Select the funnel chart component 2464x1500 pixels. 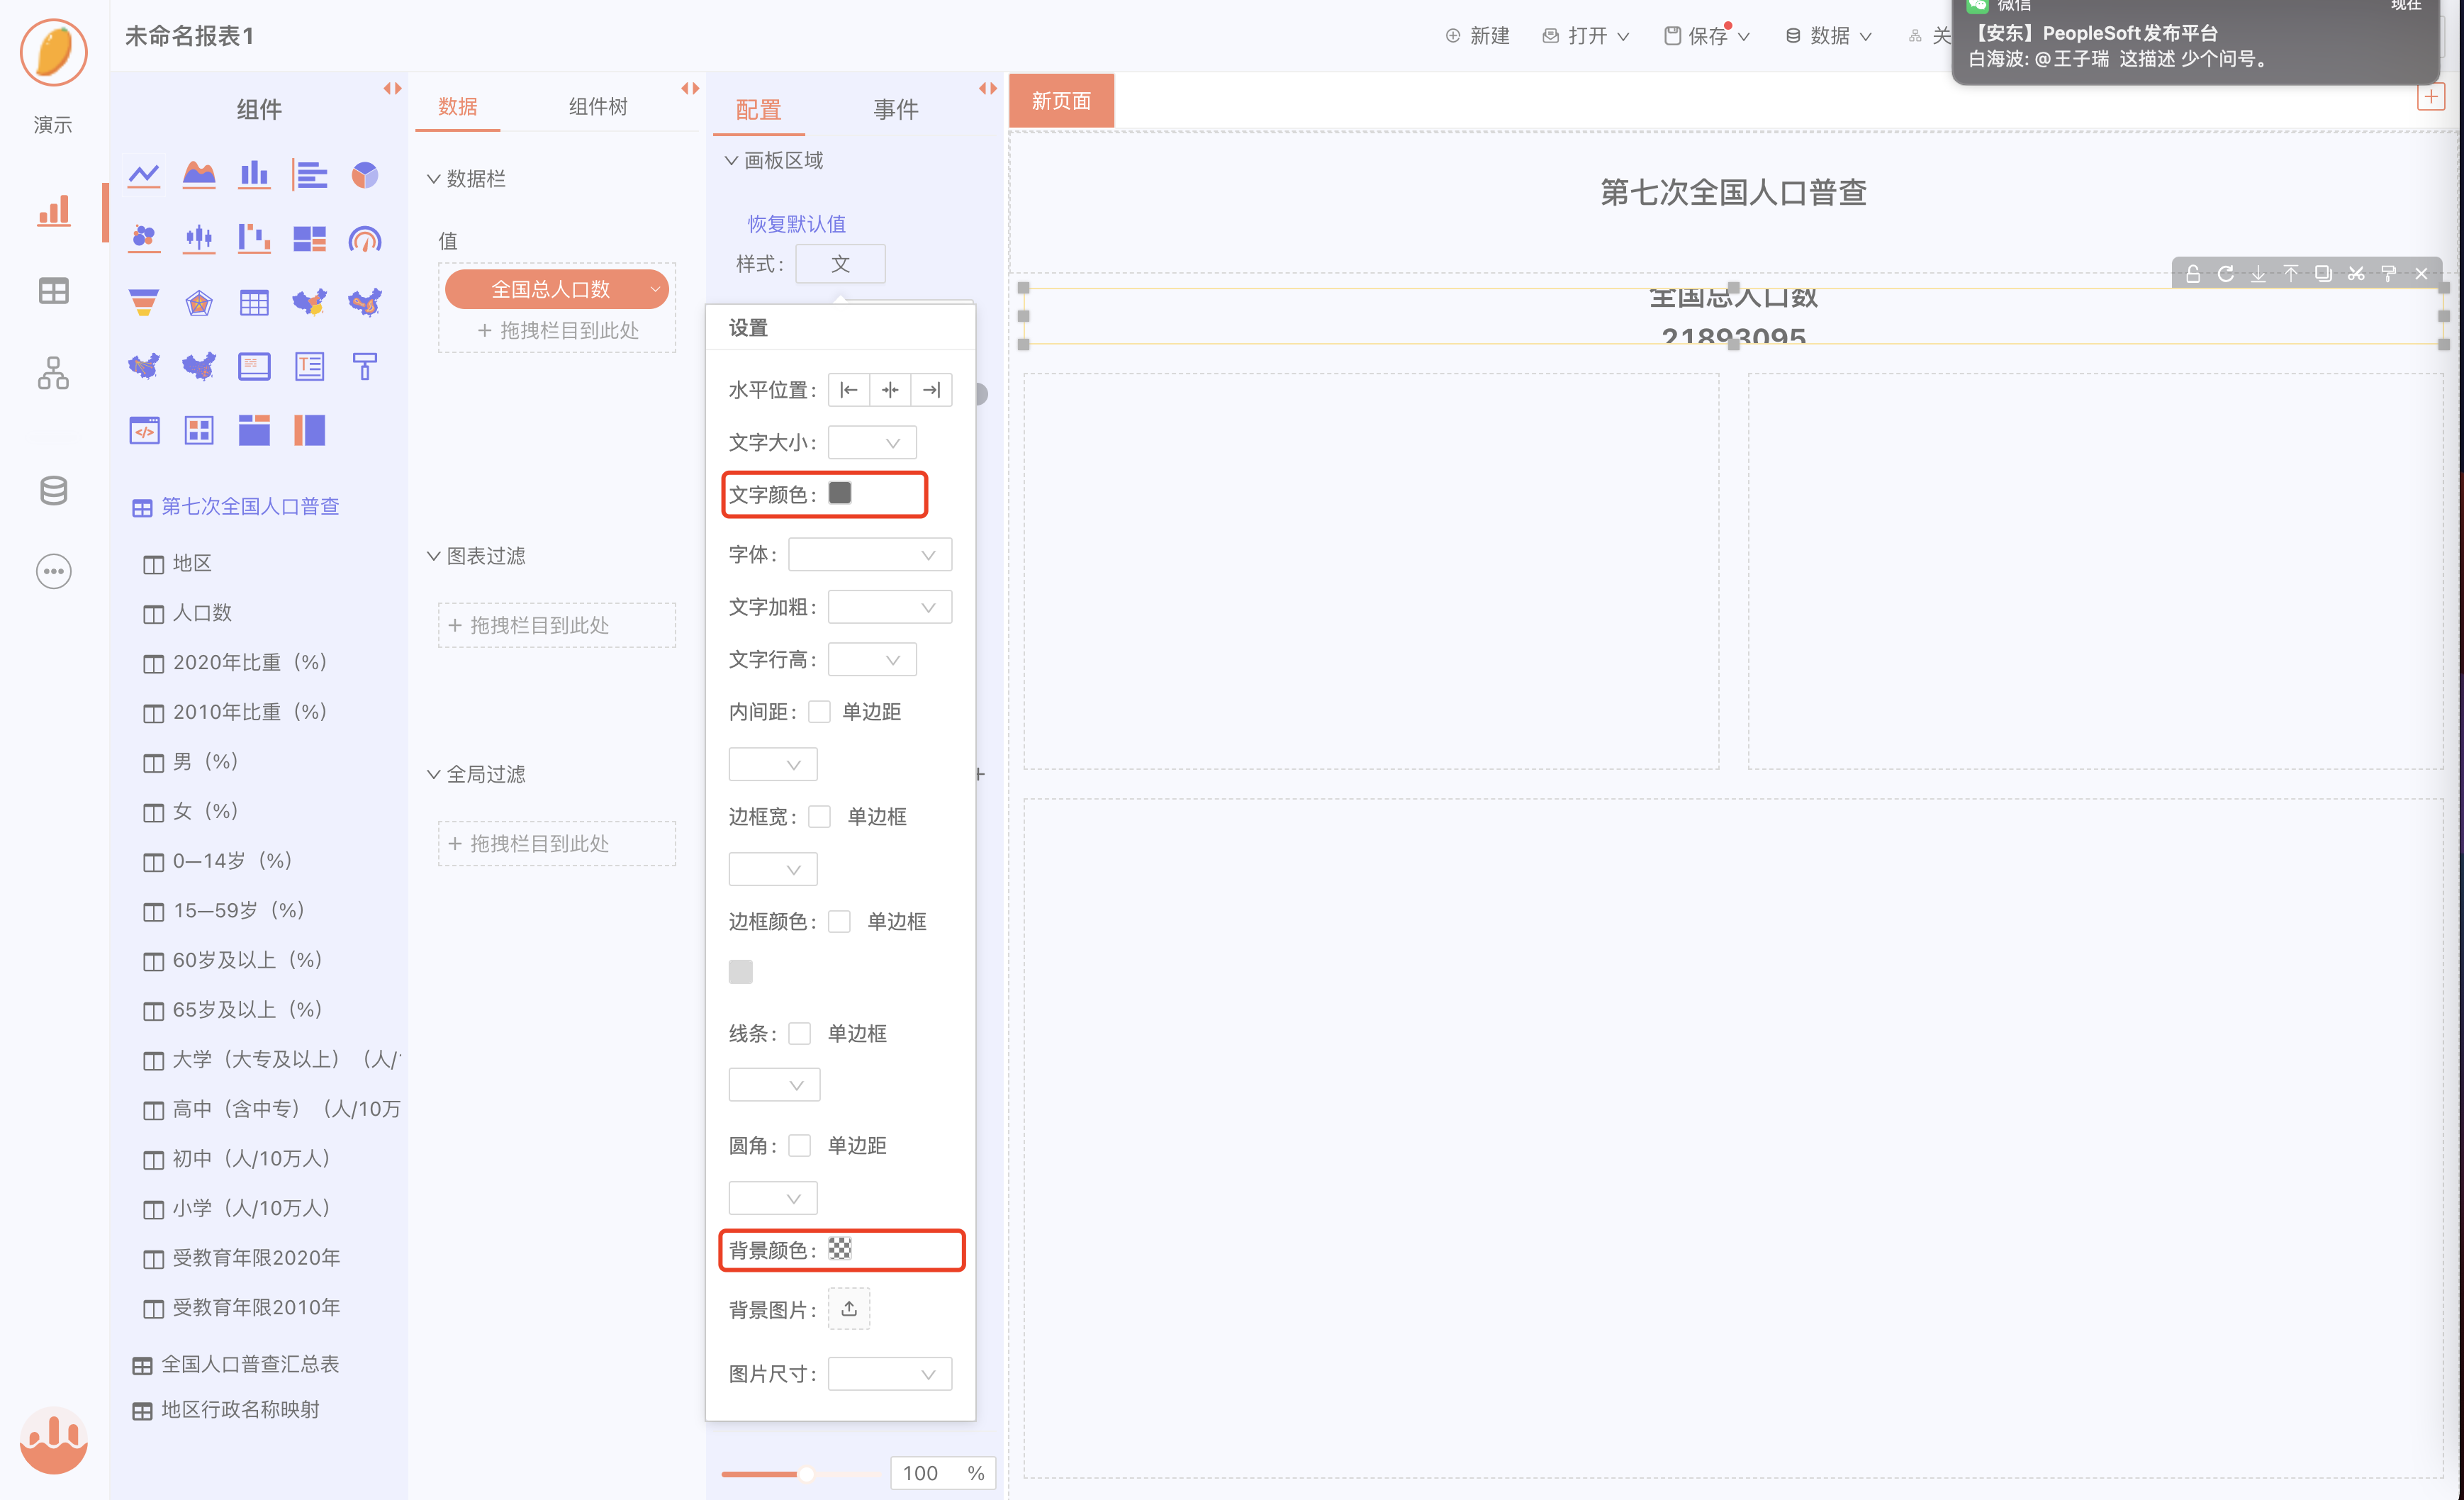click(144, 302)
